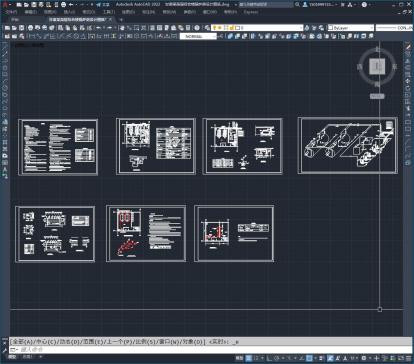Add a new drawing file tab

click(x=121, y=20)
